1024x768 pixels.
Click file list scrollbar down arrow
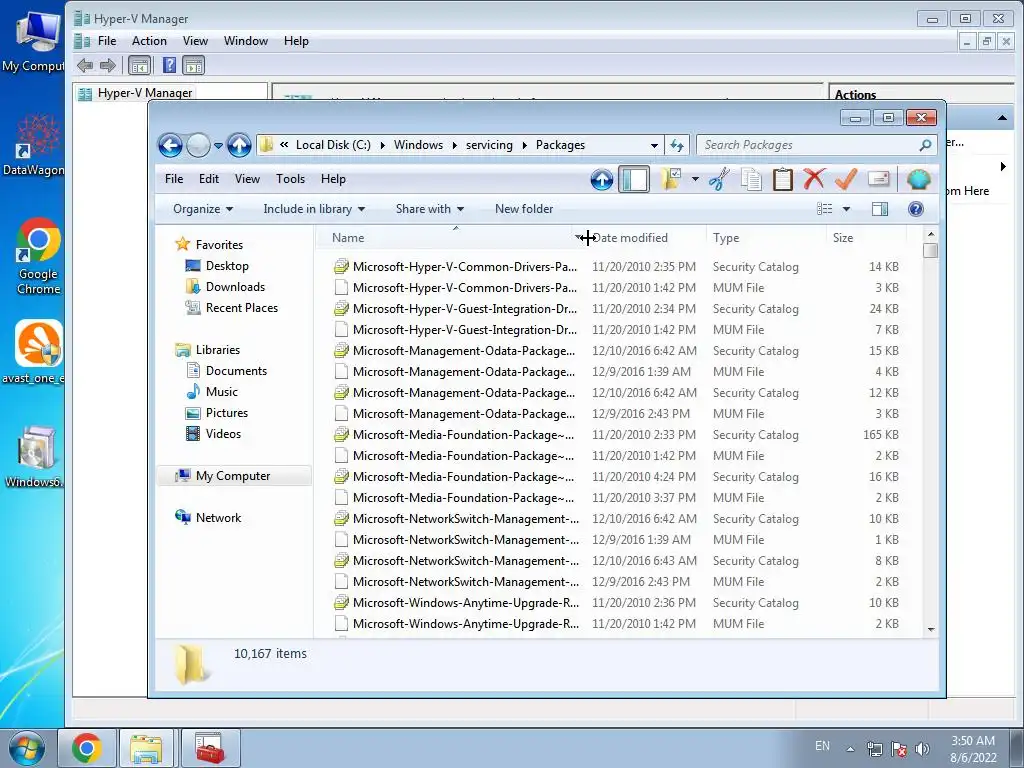pos(931,630)
